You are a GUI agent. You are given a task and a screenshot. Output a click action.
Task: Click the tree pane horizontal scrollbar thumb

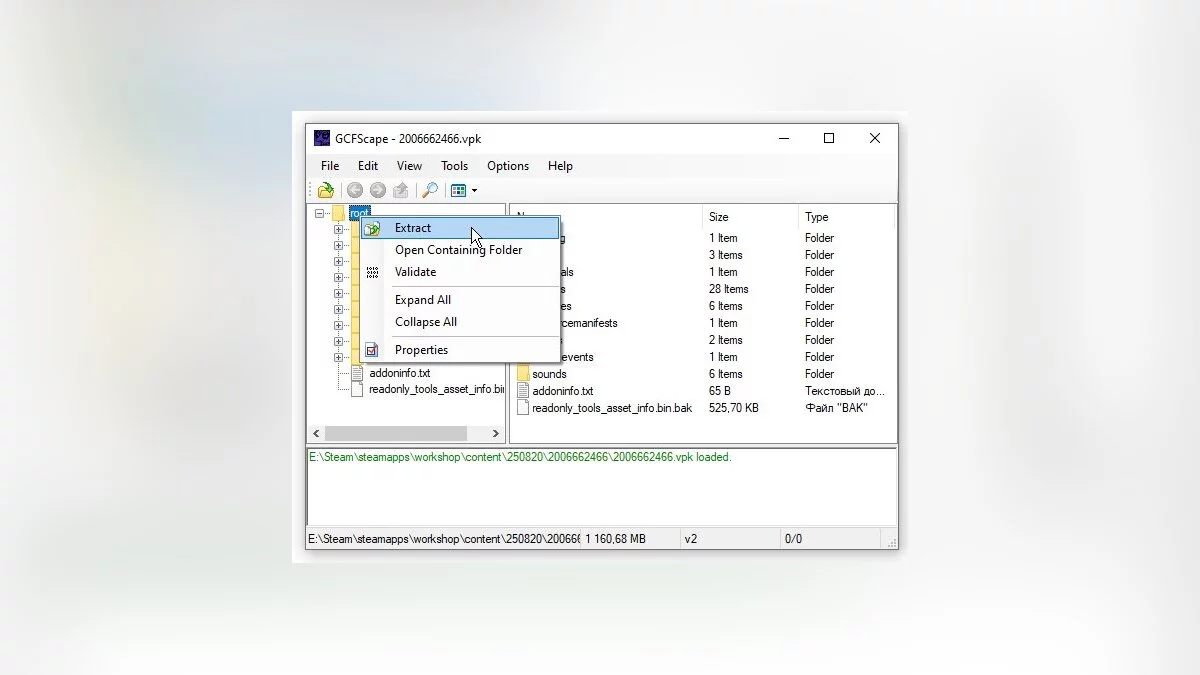[396, 434]
